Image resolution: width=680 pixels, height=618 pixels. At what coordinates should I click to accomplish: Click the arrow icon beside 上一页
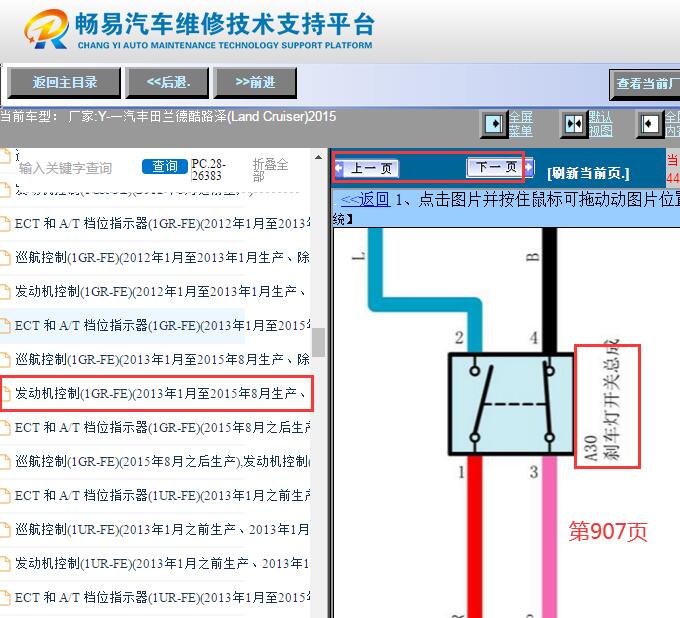[339, 167]
